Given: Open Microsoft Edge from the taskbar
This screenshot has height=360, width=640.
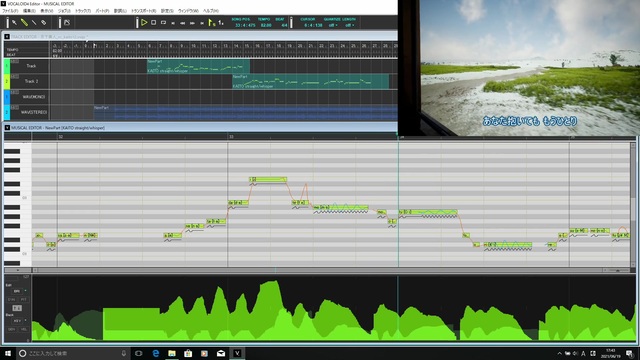Looking at the screenshot, I should pyautogui.click(x=156, y=353).
